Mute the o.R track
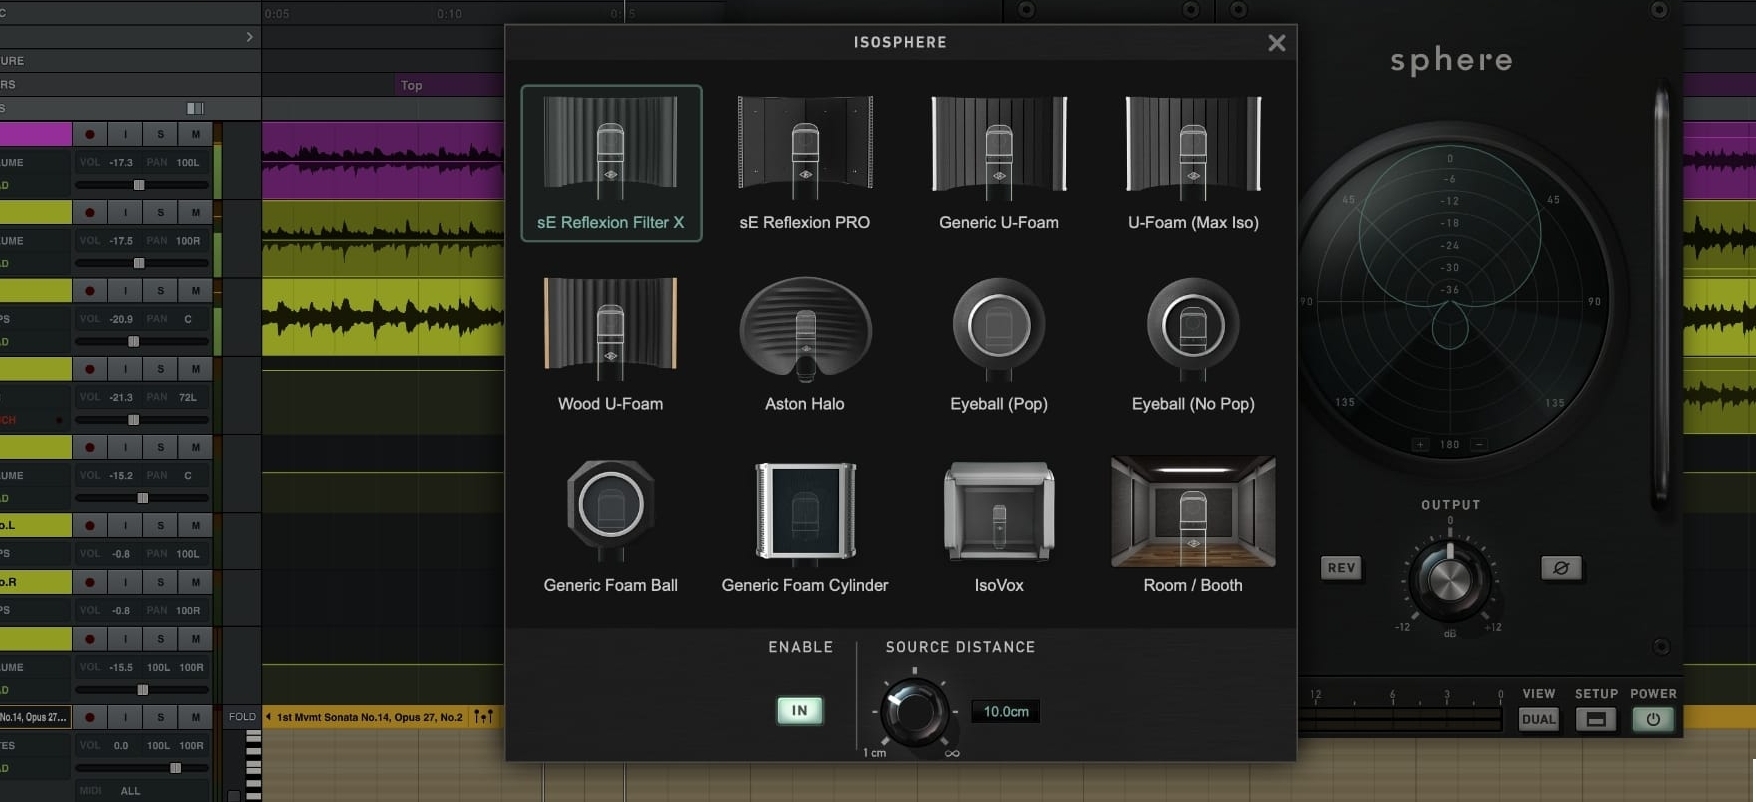 point(195,582)
